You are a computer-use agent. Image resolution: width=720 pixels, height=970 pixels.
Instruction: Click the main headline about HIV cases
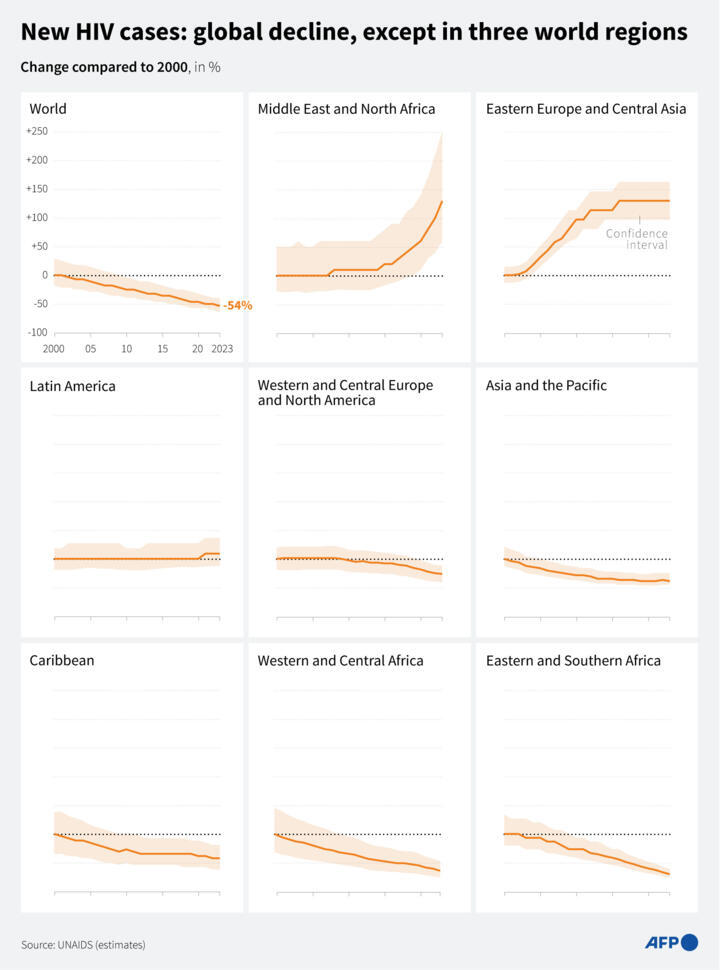(354, 32)
